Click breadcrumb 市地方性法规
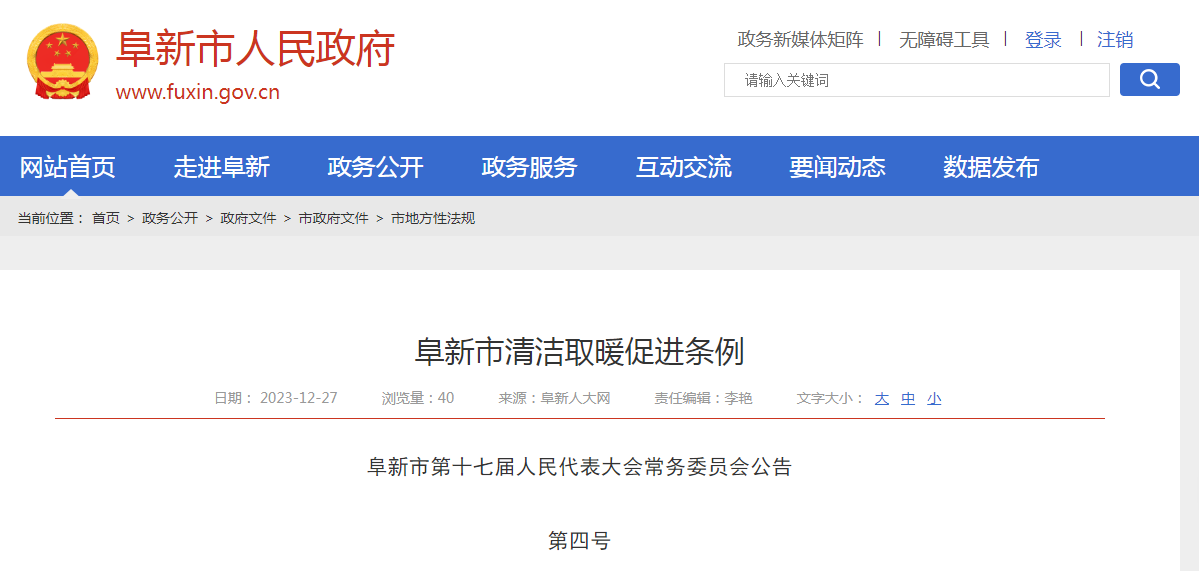This screenshot has height=571, width=1199. pos(433,219)
